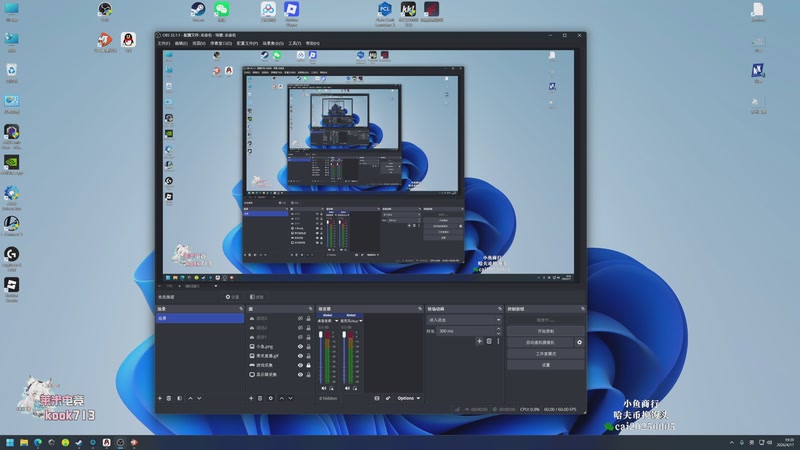Adjust microphone volume slider
Image resolution: width=800 pixels, height=450 pixels.
tap(344, 358)
